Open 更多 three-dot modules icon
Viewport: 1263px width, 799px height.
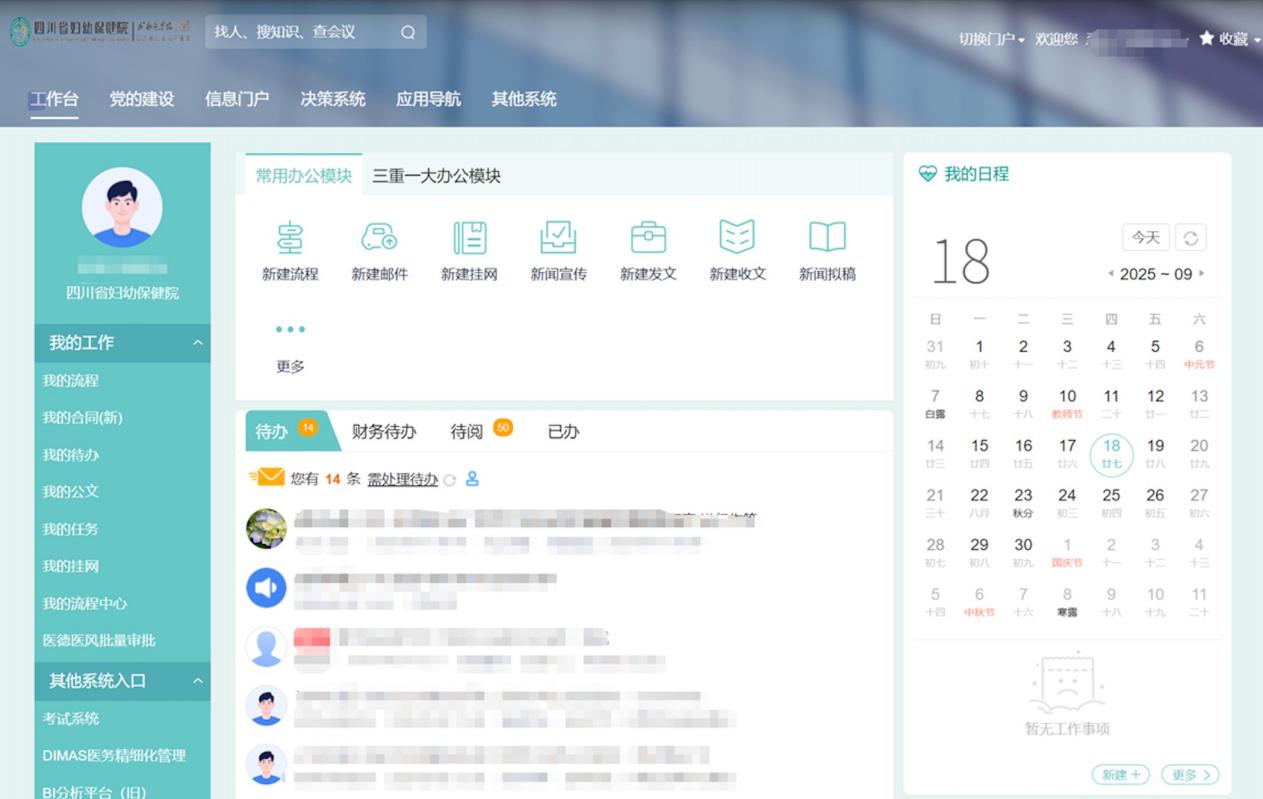tap(290, 330)
